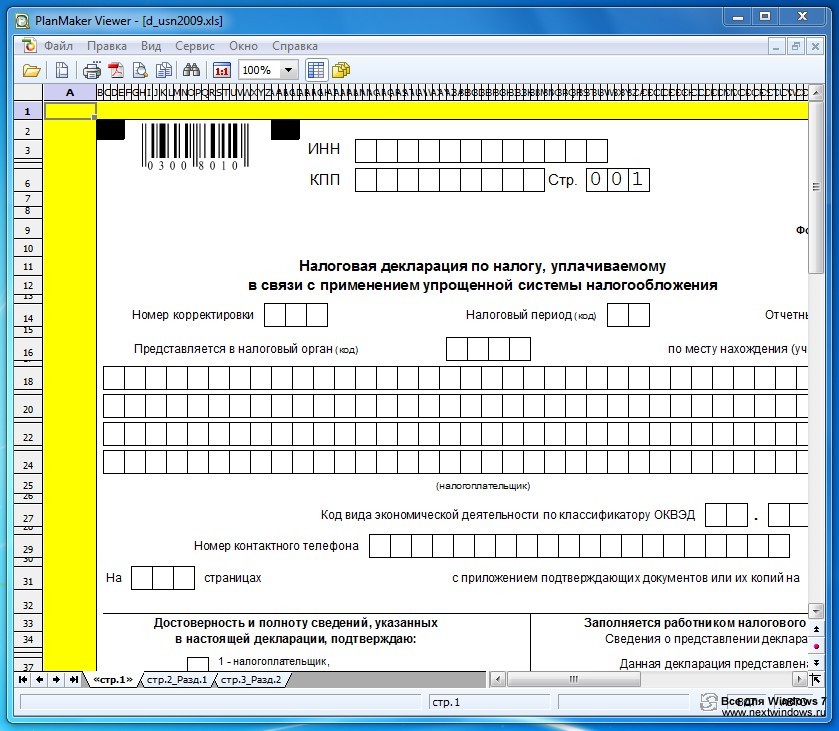Select column A header
Viewport: 839px width, 731px height.
coord(70,93)
